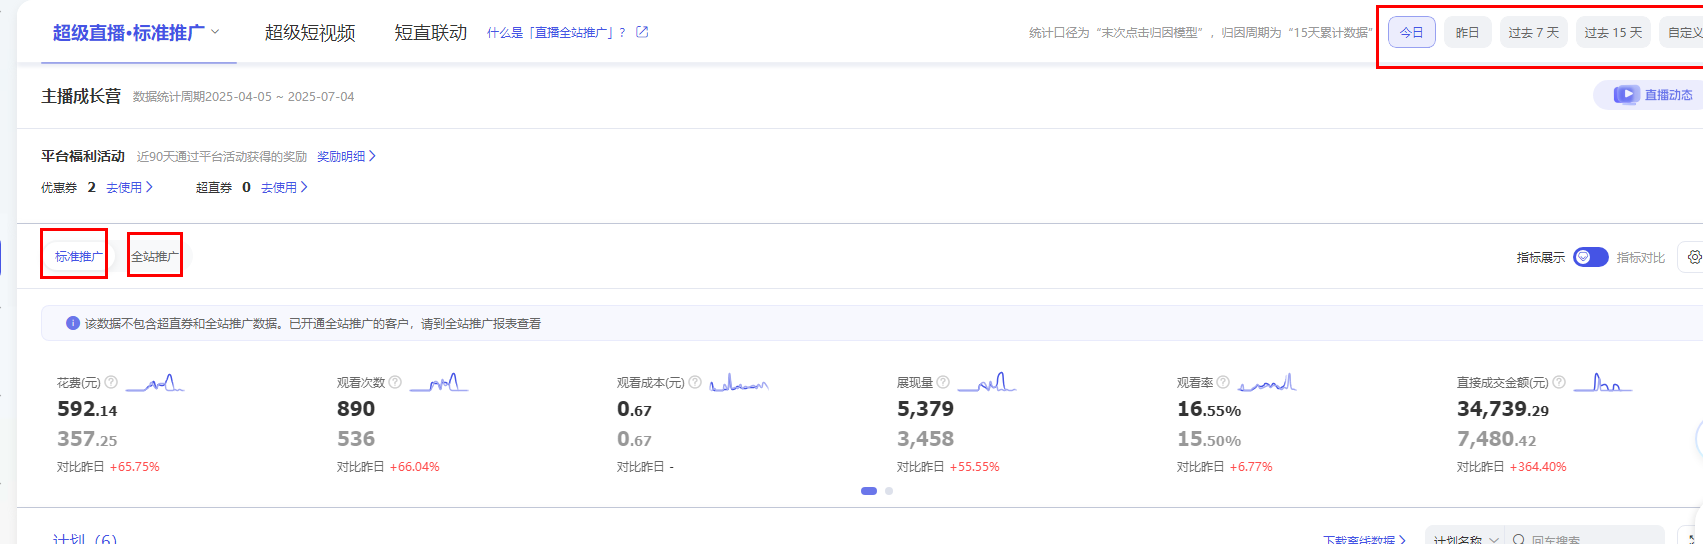Go to the second metrics page dot
The width and height of the screenshot is (1703, 544).
coord(889,491)
